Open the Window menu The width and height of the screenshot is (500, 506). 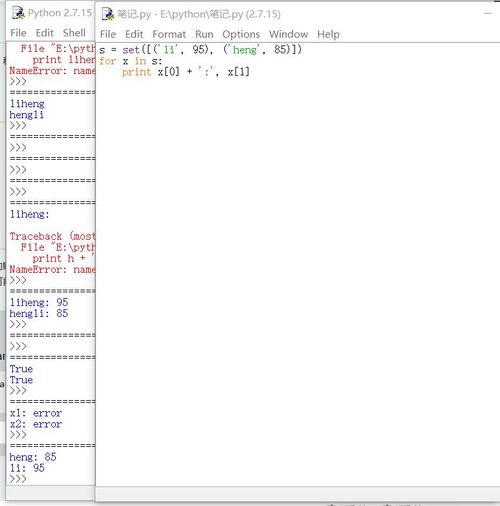288,34
